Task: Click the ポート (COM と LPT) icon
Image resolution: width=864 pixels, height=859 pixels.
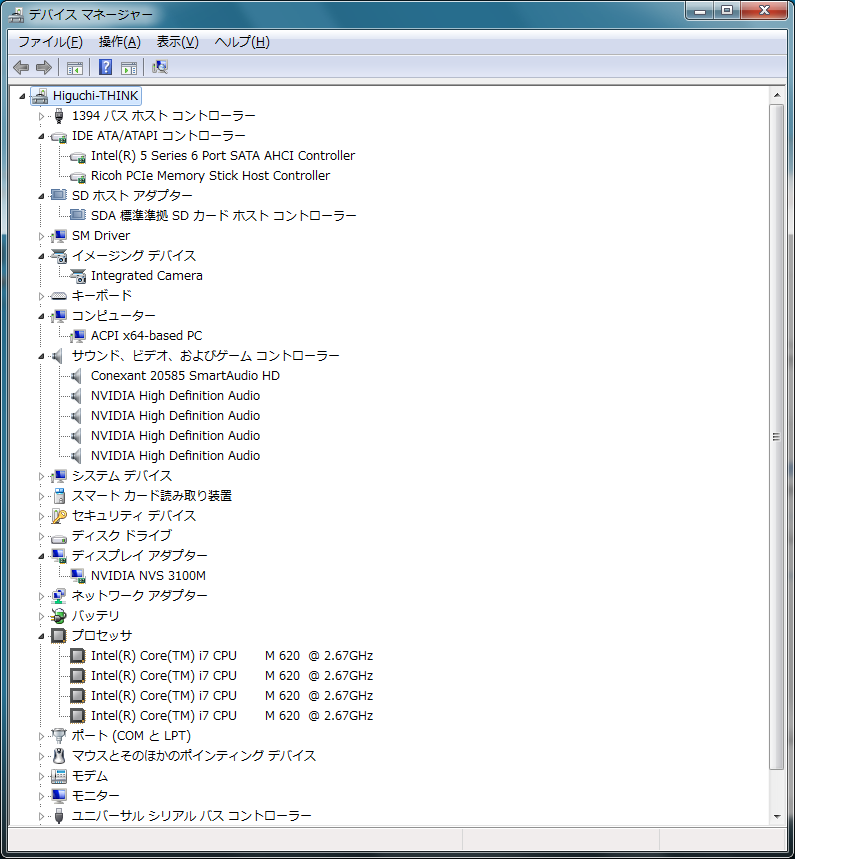Action: (58, 736)
